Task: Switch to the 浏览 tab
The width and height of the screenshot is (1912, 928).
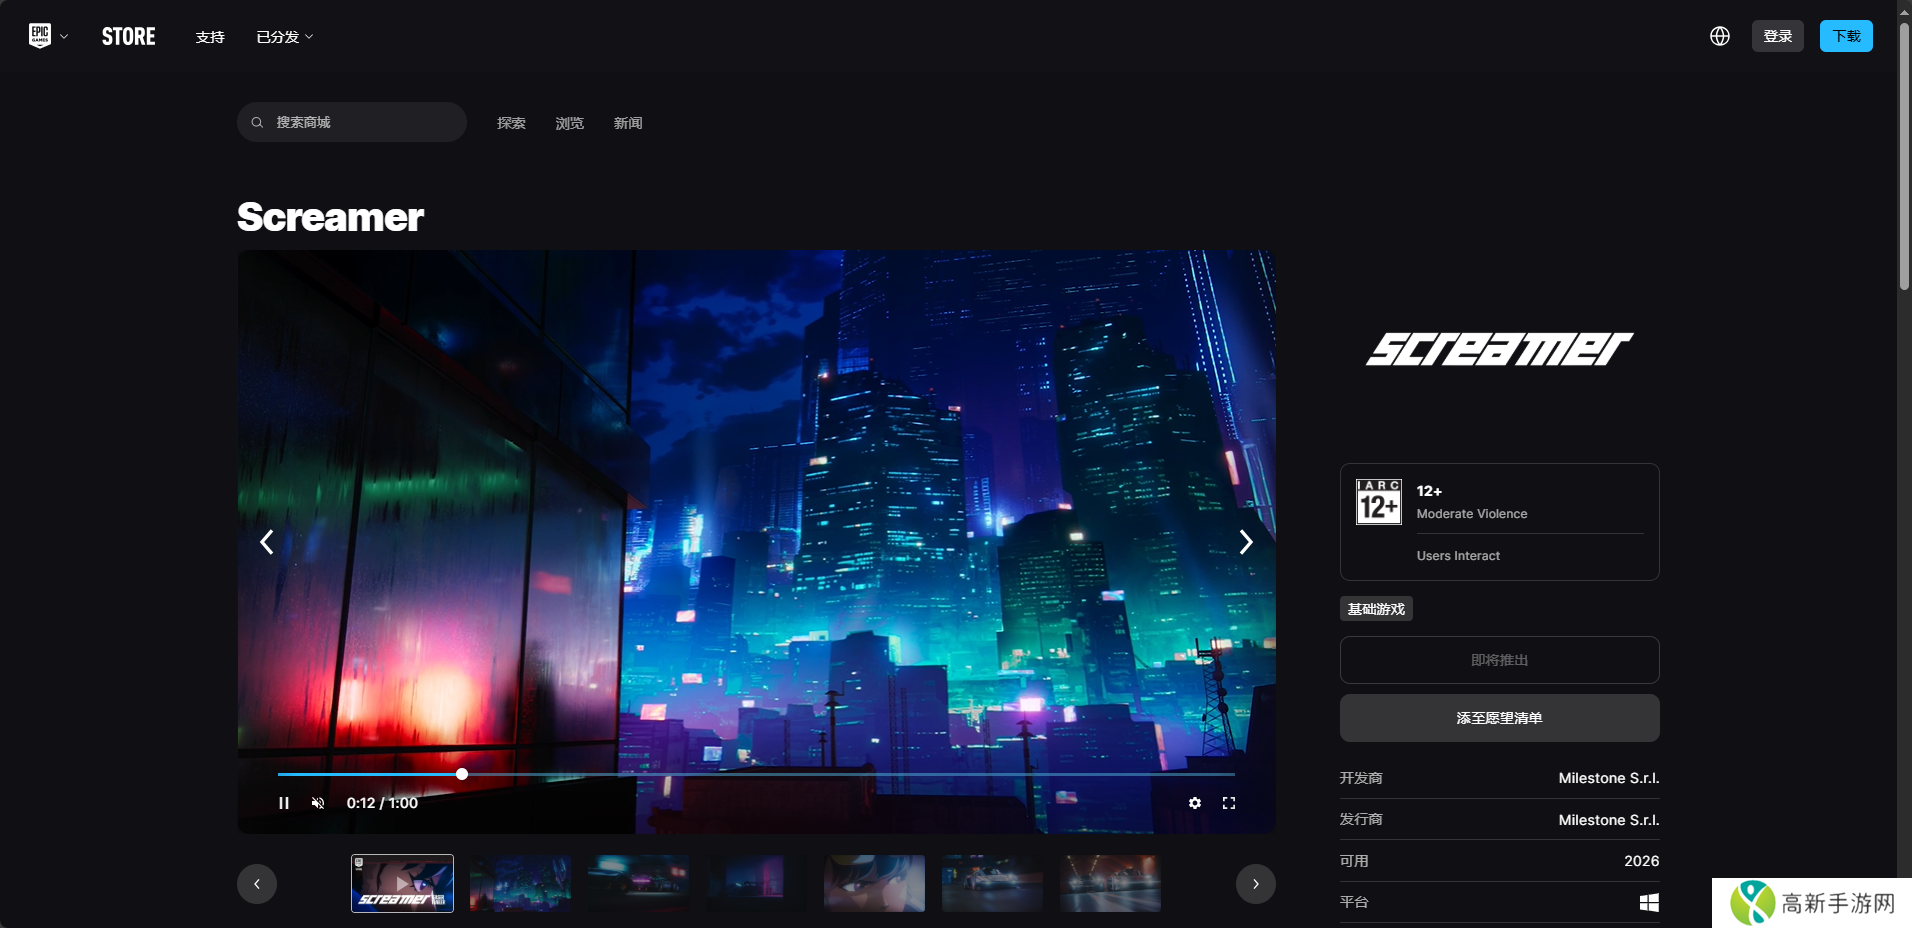Action: pyautogui.click(x=569, y=123)
